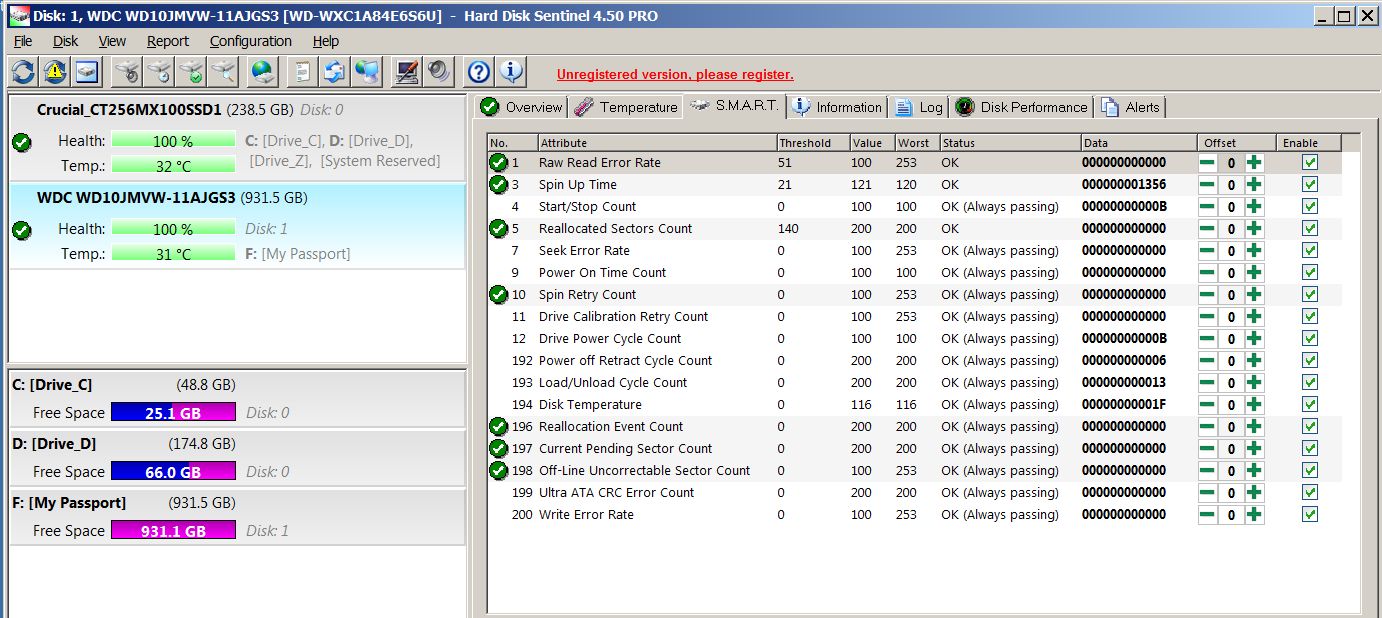The width and height of the screenshot is (1382, 618).
Task: Decrease offset for Write Error Rate
Action: (x=1208, y=515)
